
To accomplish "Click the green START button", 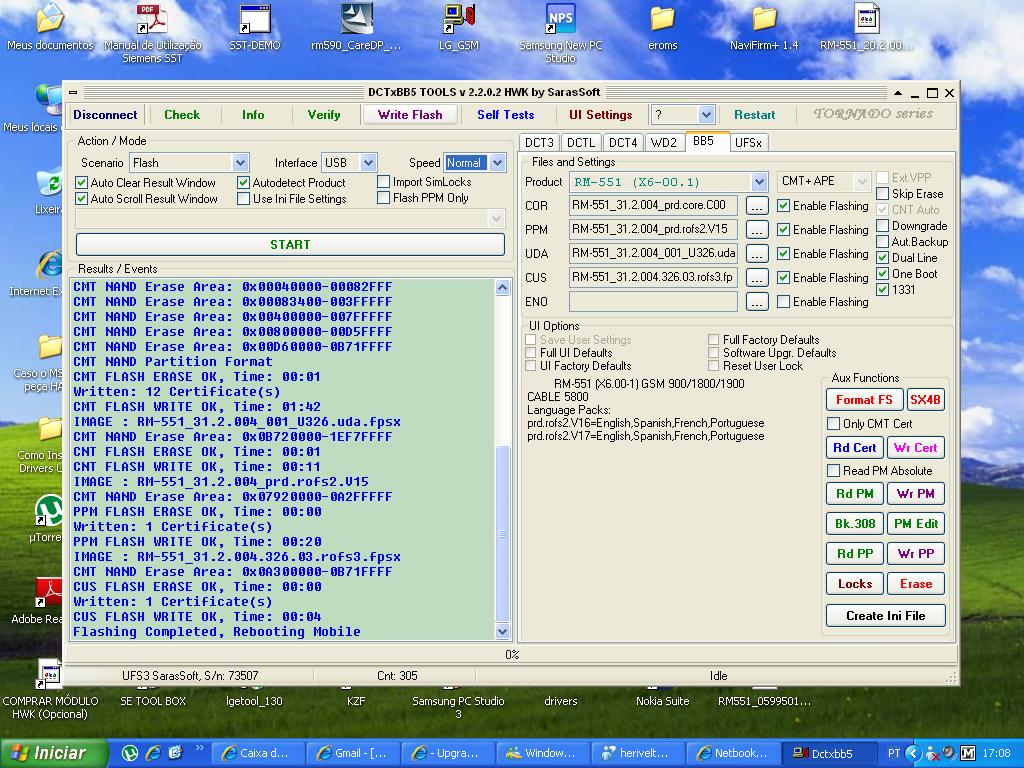I will (291, 245).
